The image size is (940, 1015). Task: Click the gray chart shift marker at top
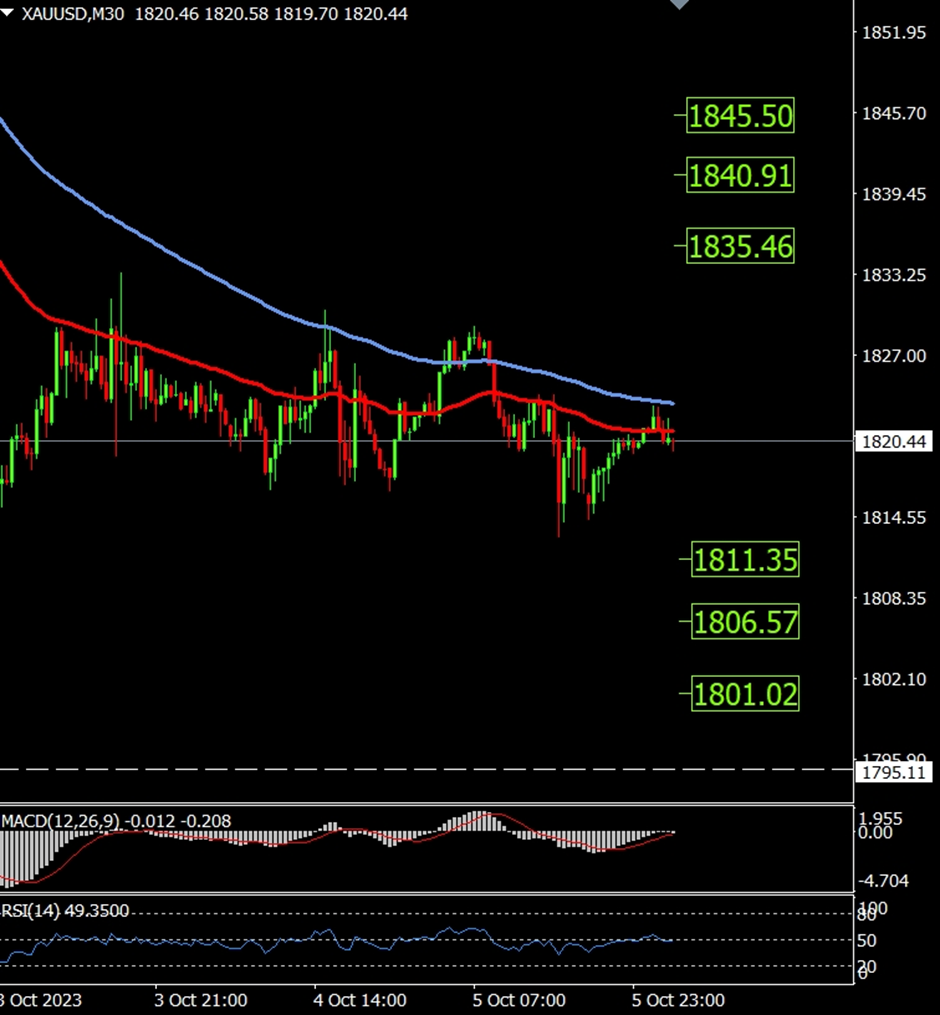click(679, 5)
